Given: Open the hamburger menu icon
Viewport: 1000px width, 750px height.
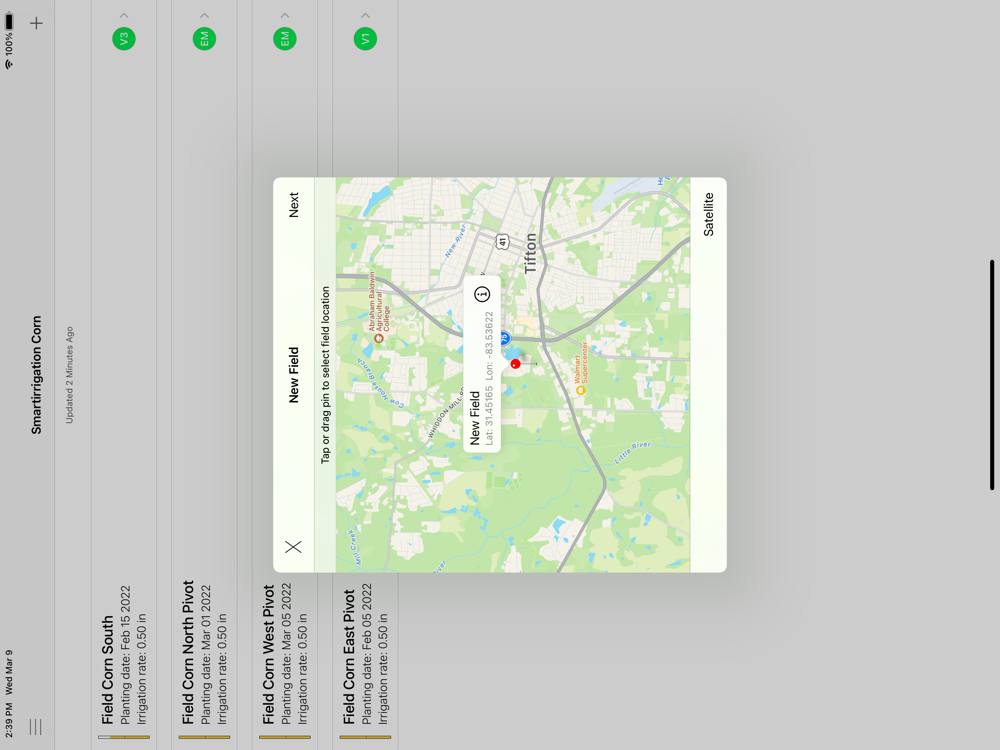Looking at the screenshot, I should coord(36,726).
